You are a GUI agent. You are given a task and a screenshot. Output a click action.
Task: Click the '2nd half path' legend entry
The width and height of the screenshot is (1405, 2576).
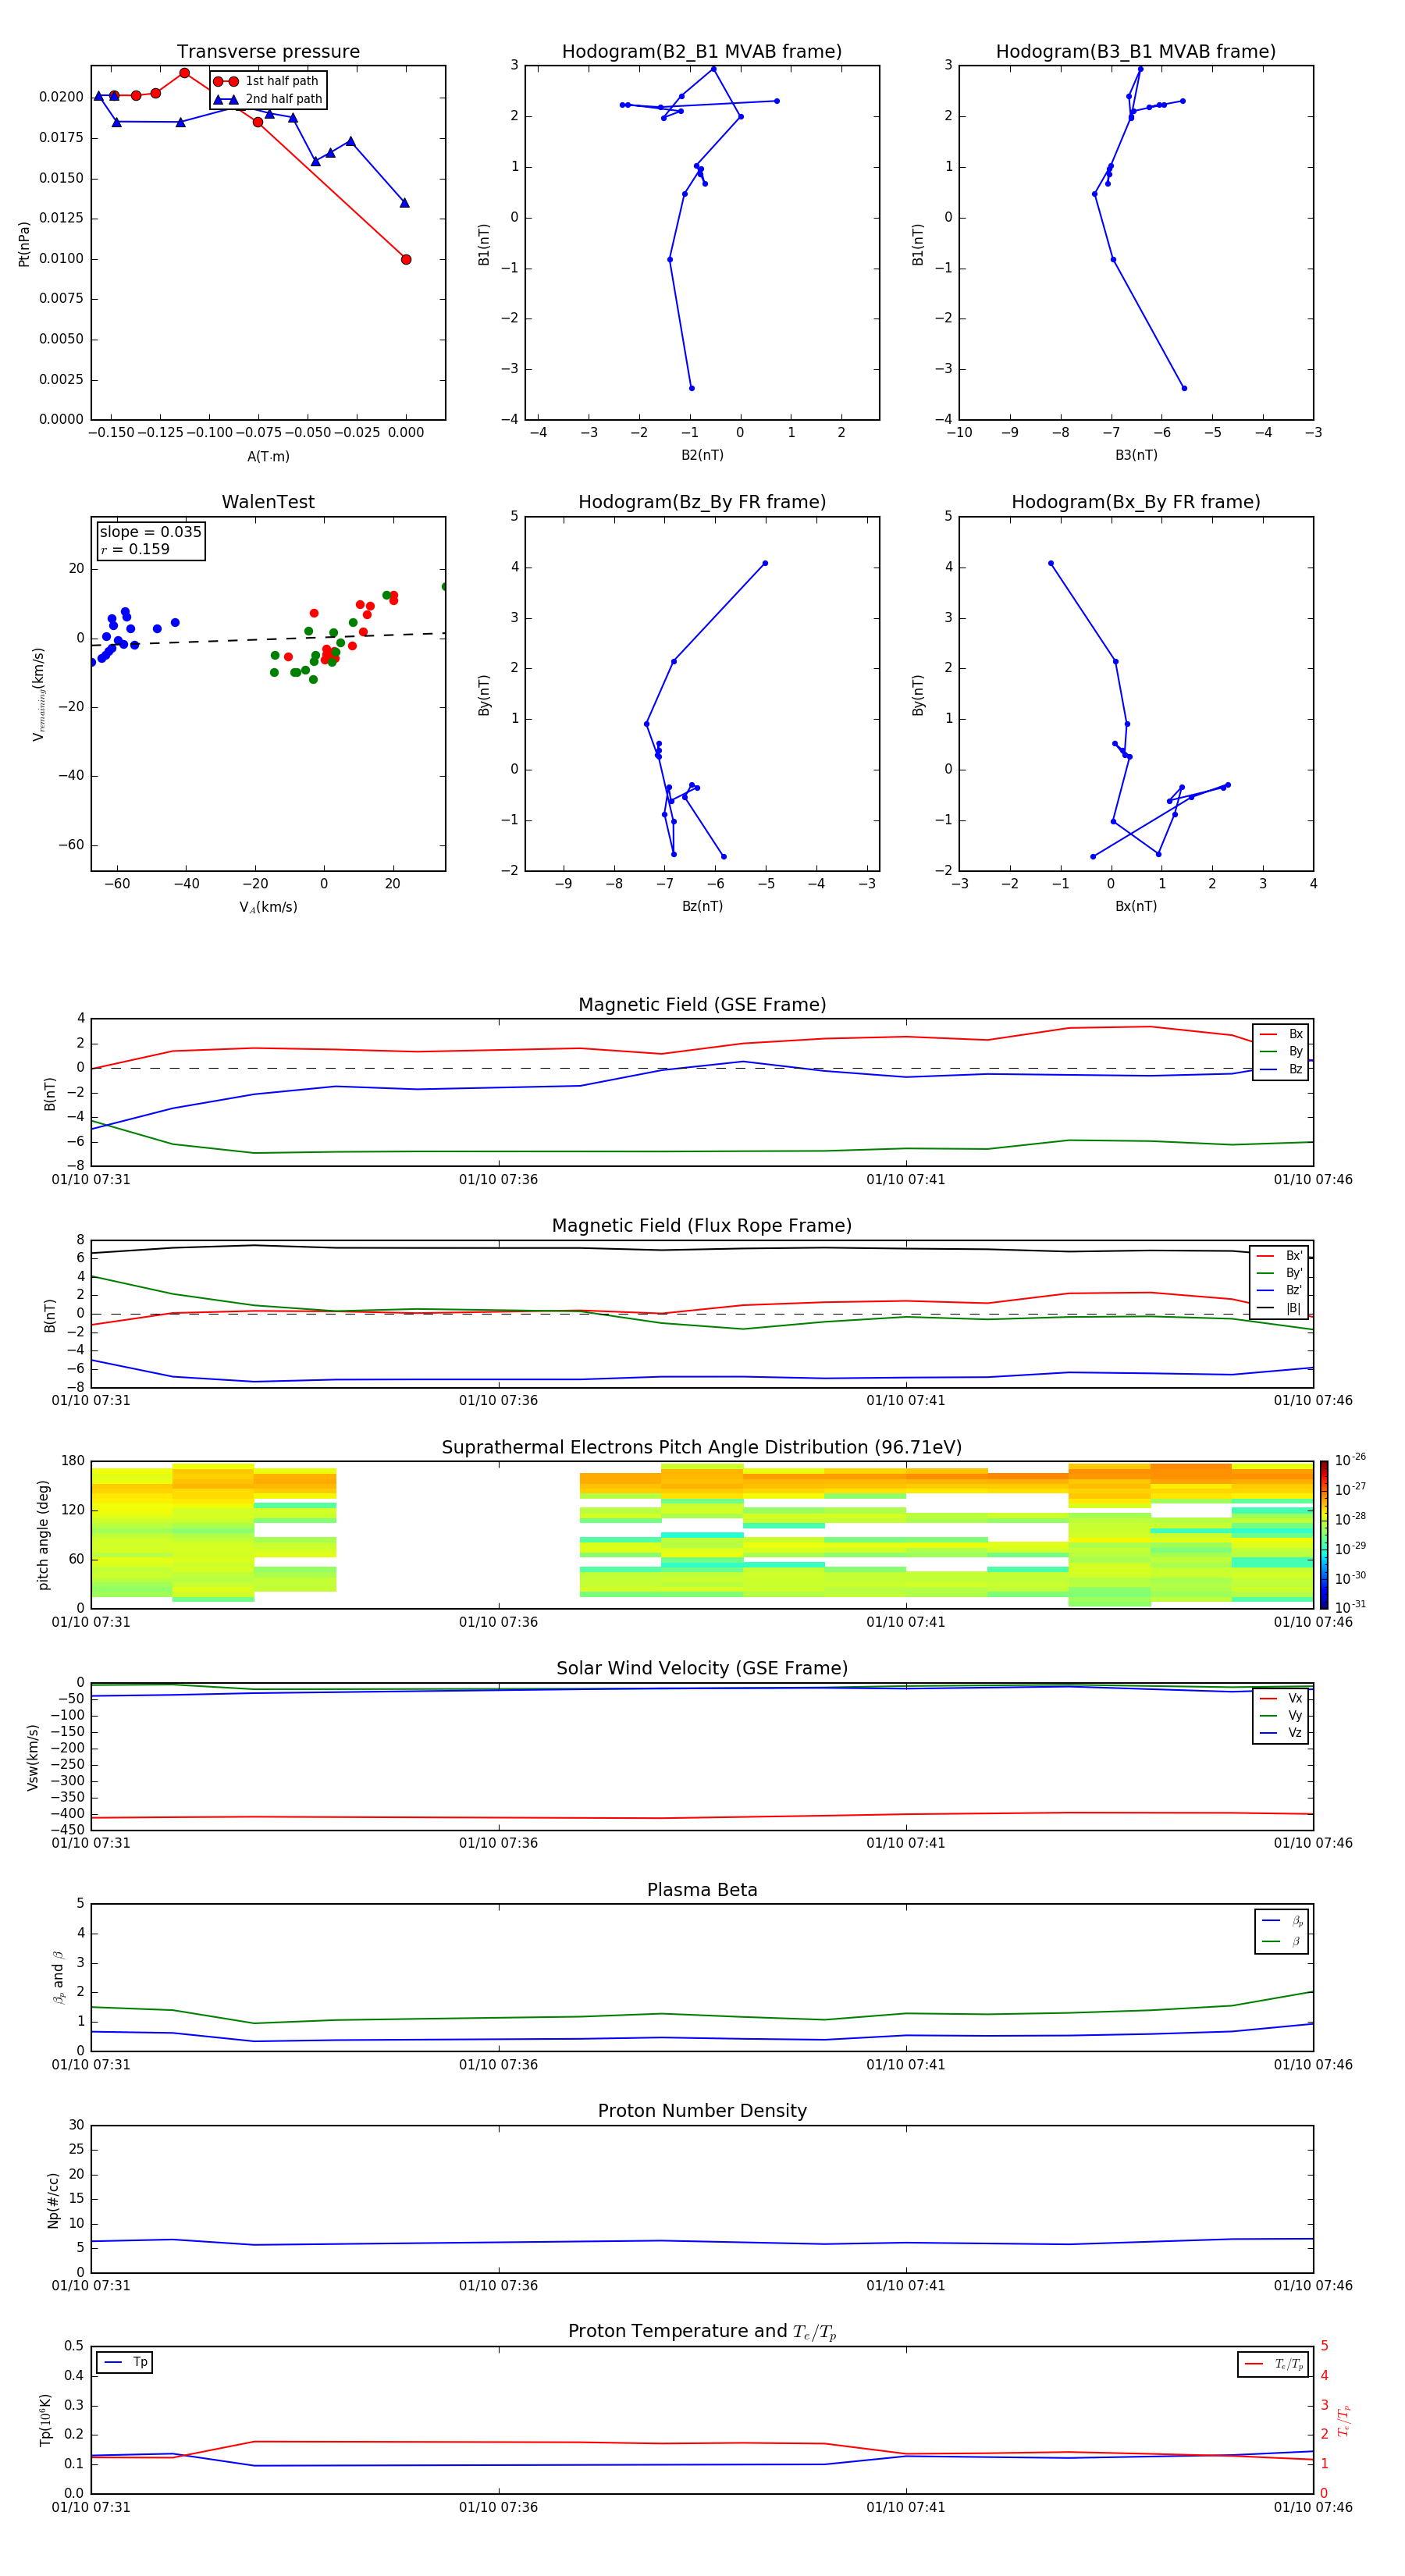[268, 99]
